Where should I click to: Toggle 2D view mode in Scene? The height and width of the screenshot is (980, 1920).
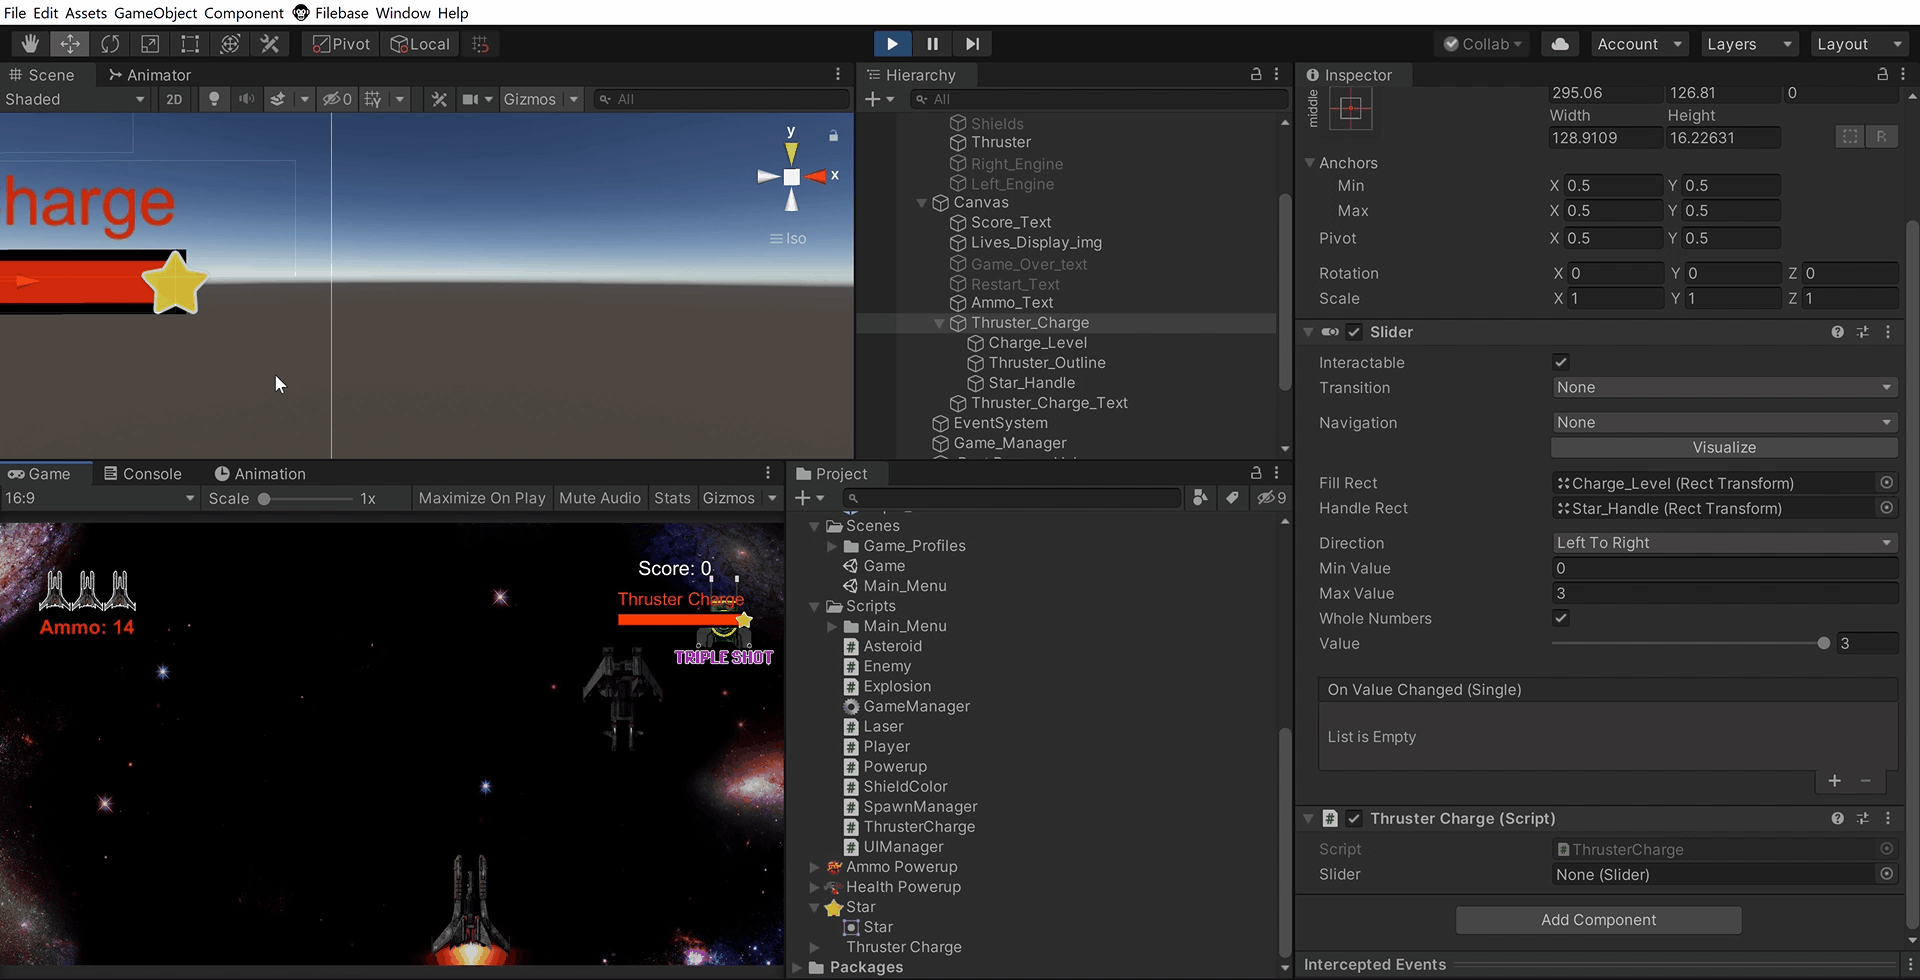174,99
